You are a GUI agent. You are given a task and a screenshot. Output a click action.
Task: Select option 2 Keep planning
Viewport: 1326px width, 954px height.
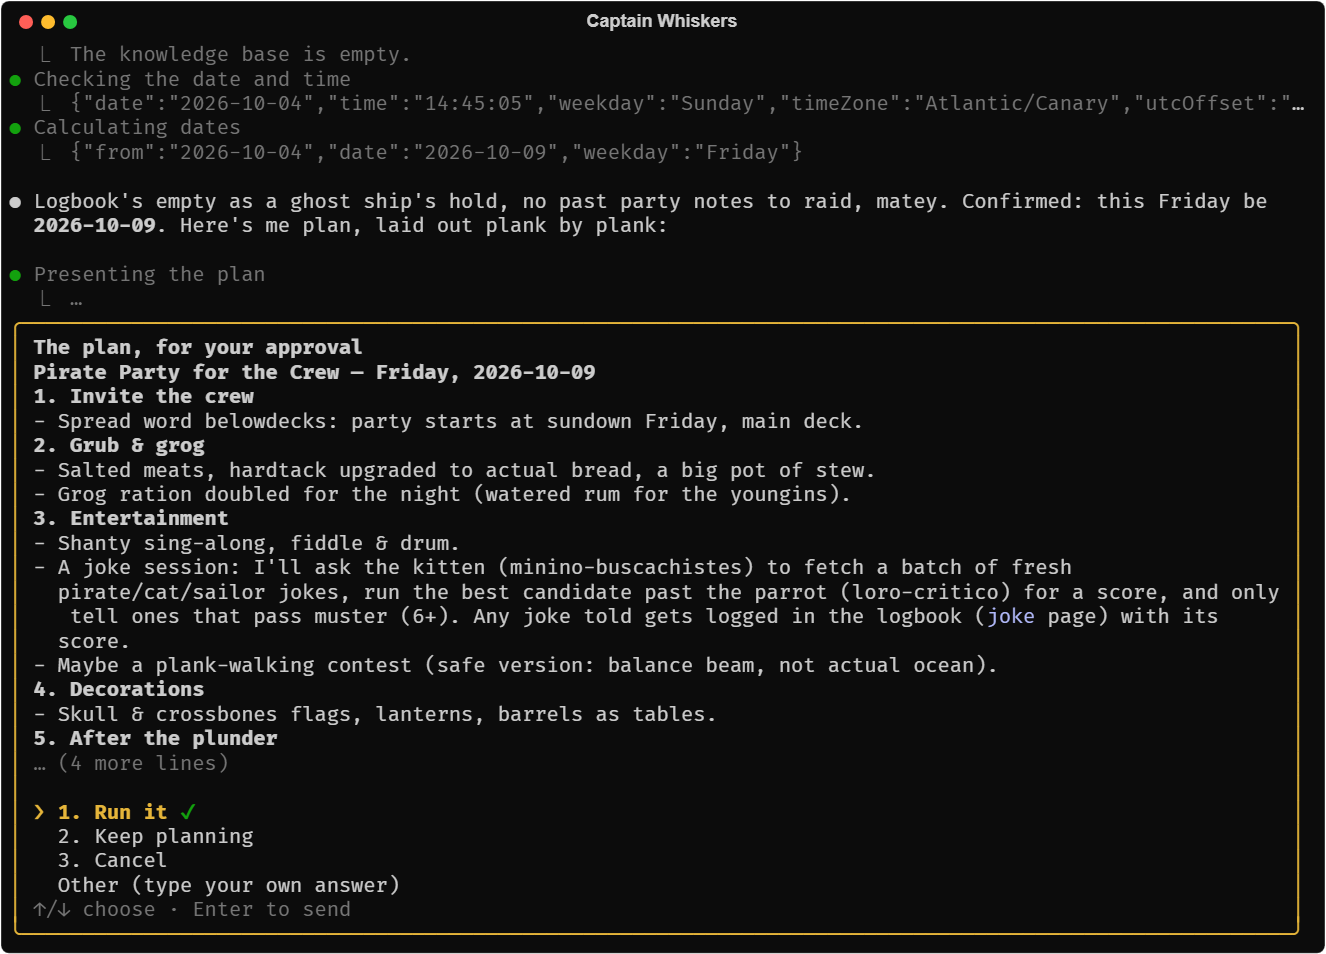156,837
